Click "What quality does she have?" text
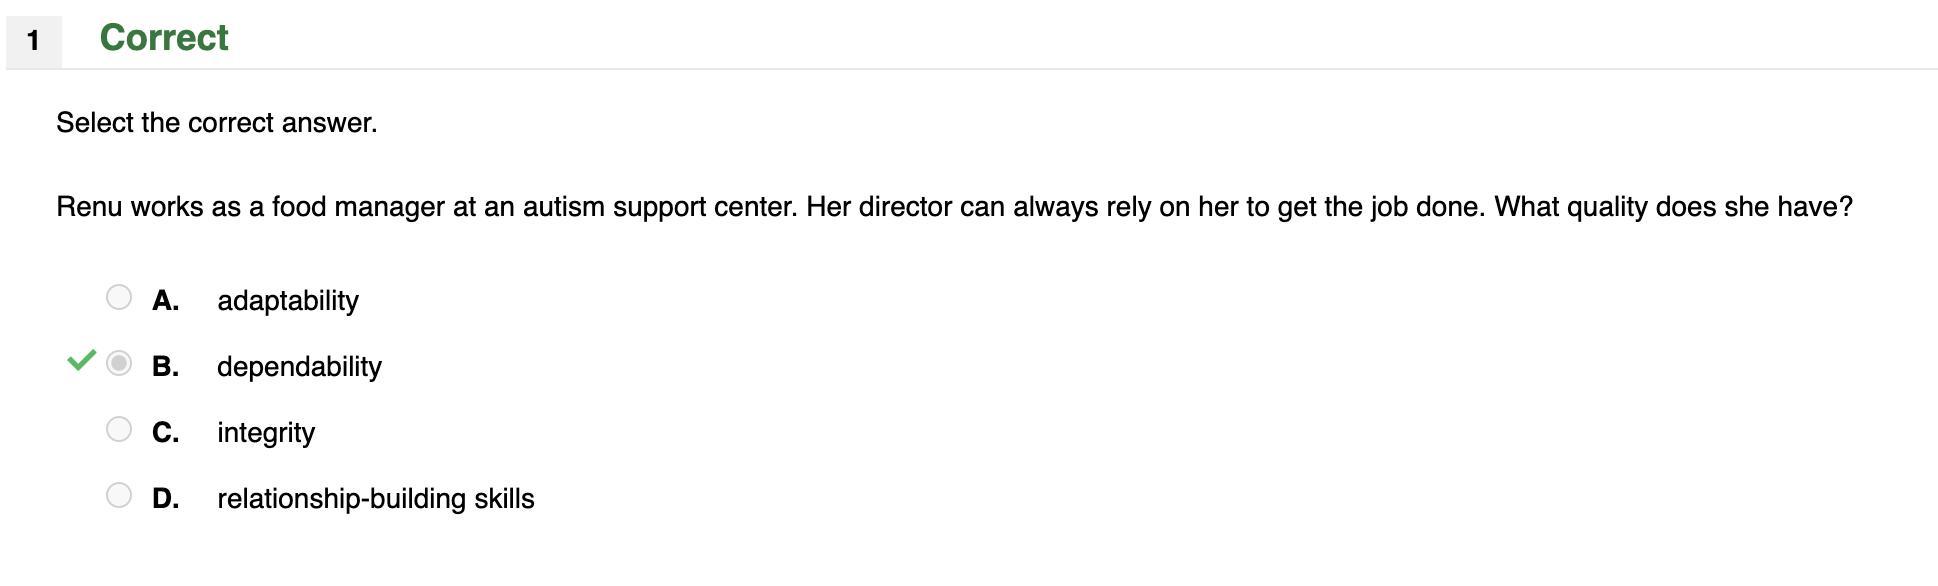This screenshot has width=1938, height=586. (1673, 207)
